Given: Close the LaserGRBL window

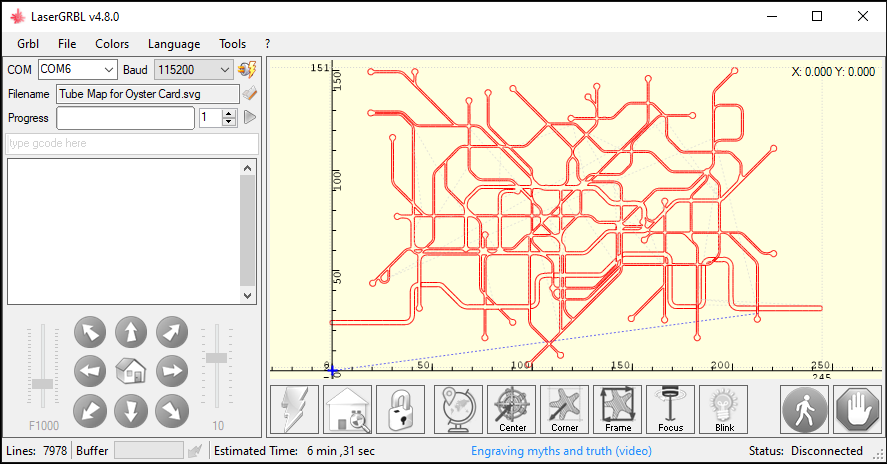Looking at the screenshot, I should point(863,16).
